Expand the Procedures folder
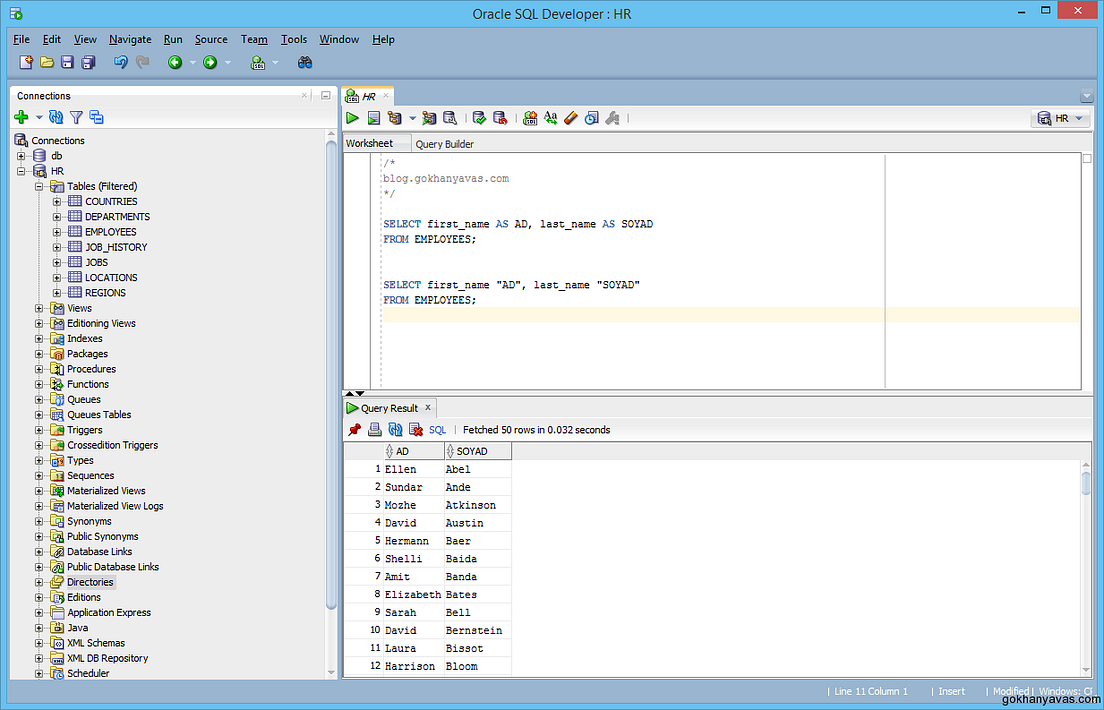This screenshot has width=1104, height=710. [x=39, y=369]
